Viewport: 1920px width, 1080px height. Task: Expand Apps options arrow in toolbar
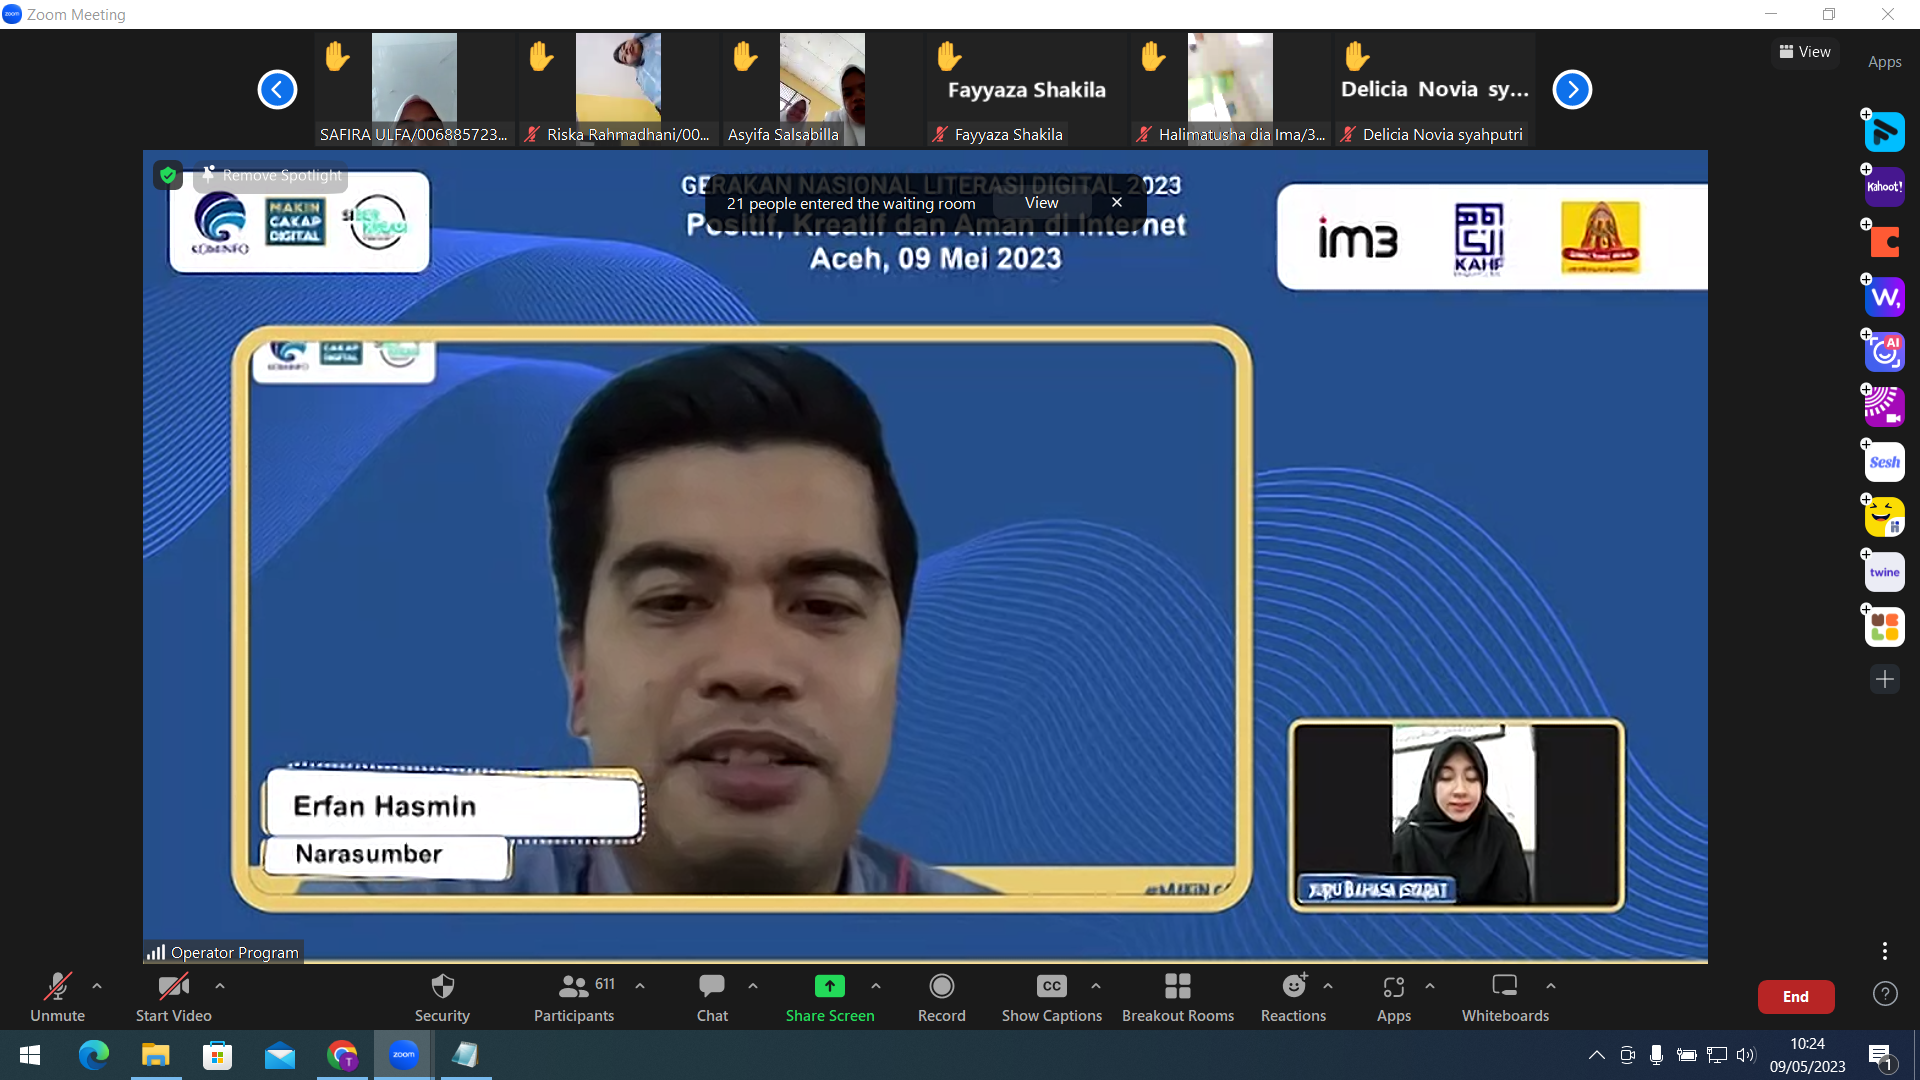[x=1430, y=986]
